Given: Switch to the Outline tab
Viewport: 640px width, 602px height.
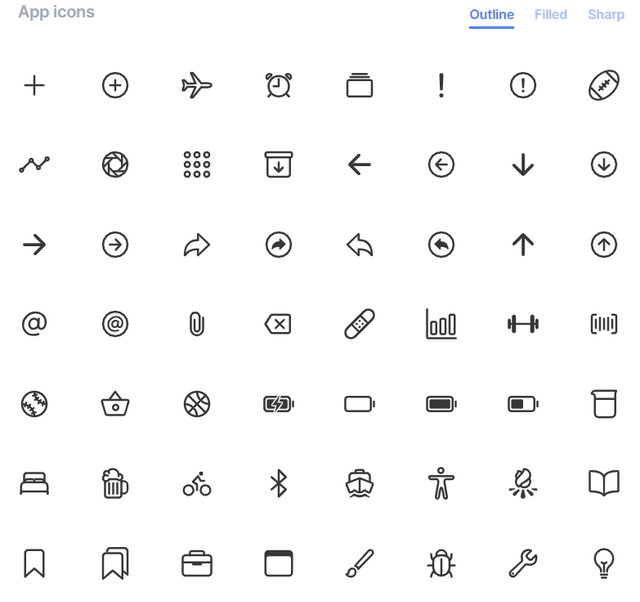Looking at the screenshot, I should [491, 15].
